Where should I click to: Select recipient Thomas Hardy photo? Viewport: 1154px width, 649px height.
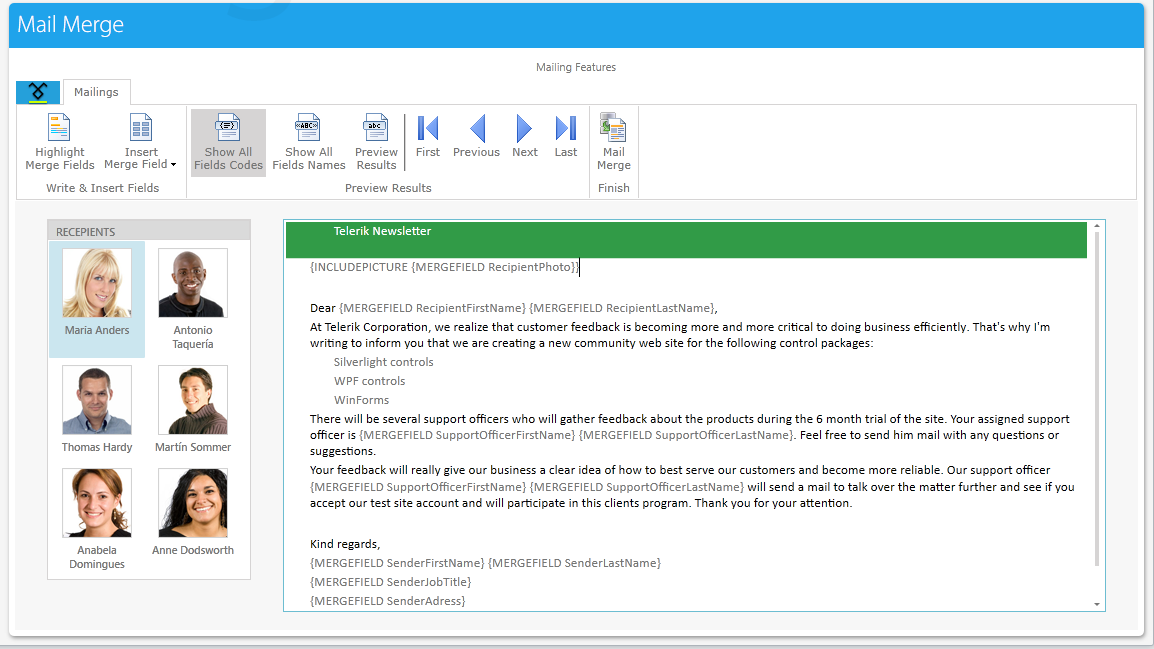(x=97, y=400)
